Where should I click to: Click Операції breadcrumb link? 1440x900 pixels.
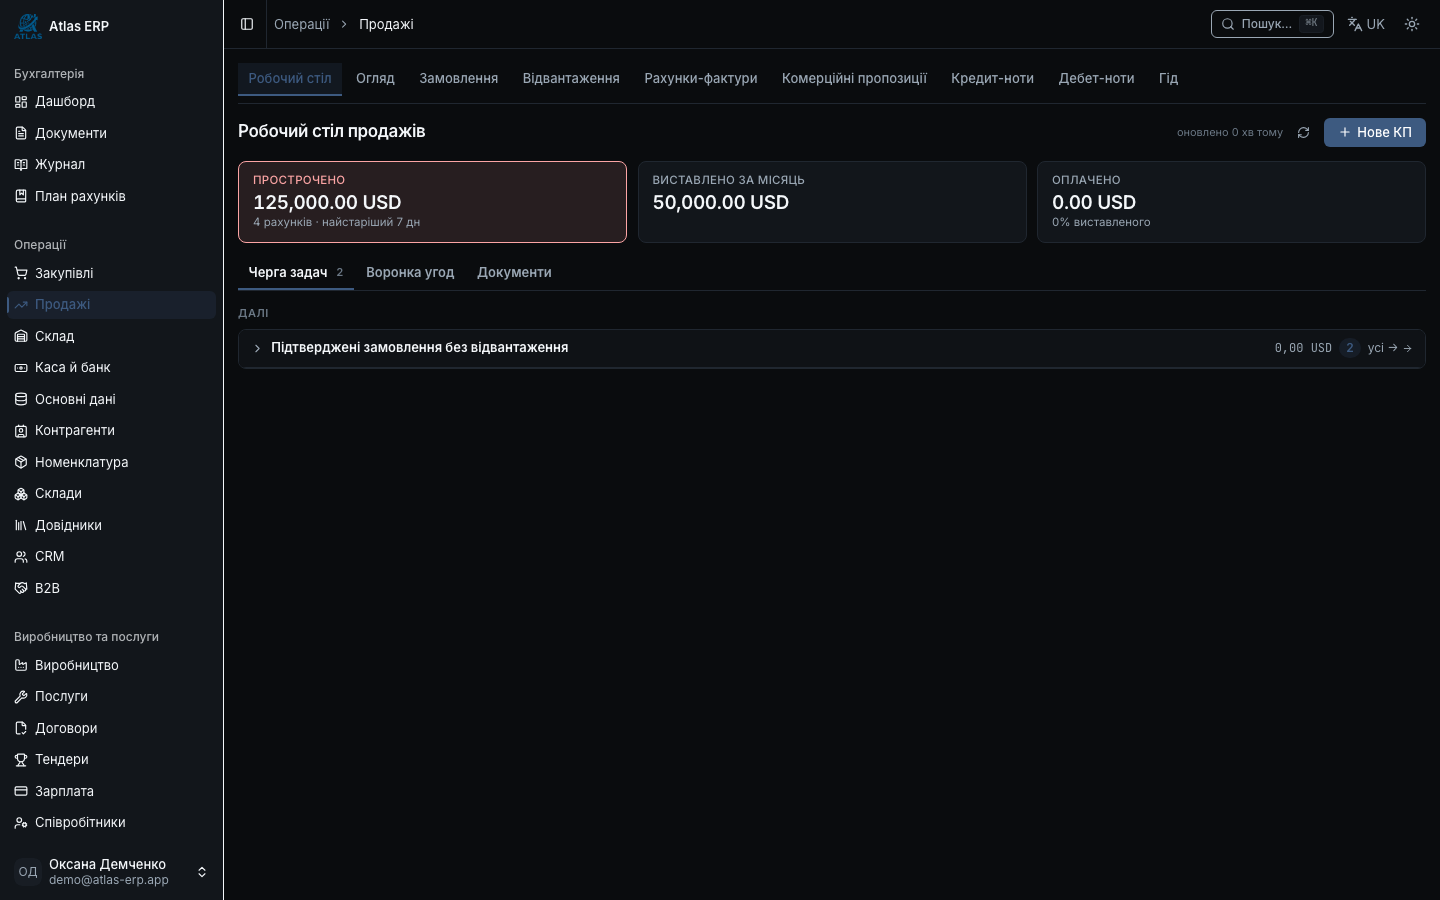[x=302, y=24]
